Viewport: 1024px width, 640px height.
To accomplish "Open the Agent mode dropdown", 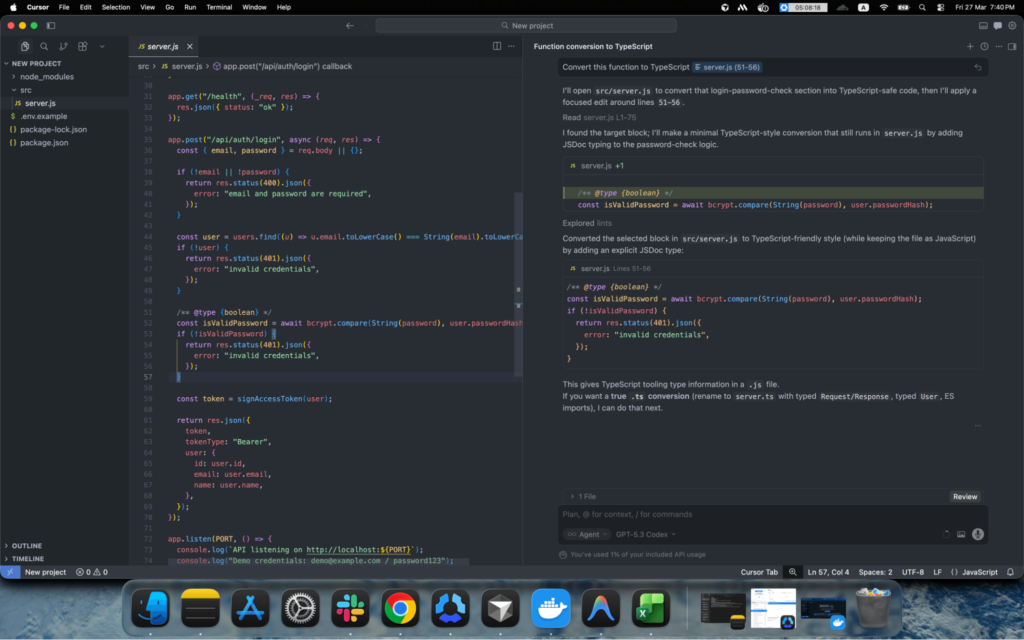I will coord(588,533).
